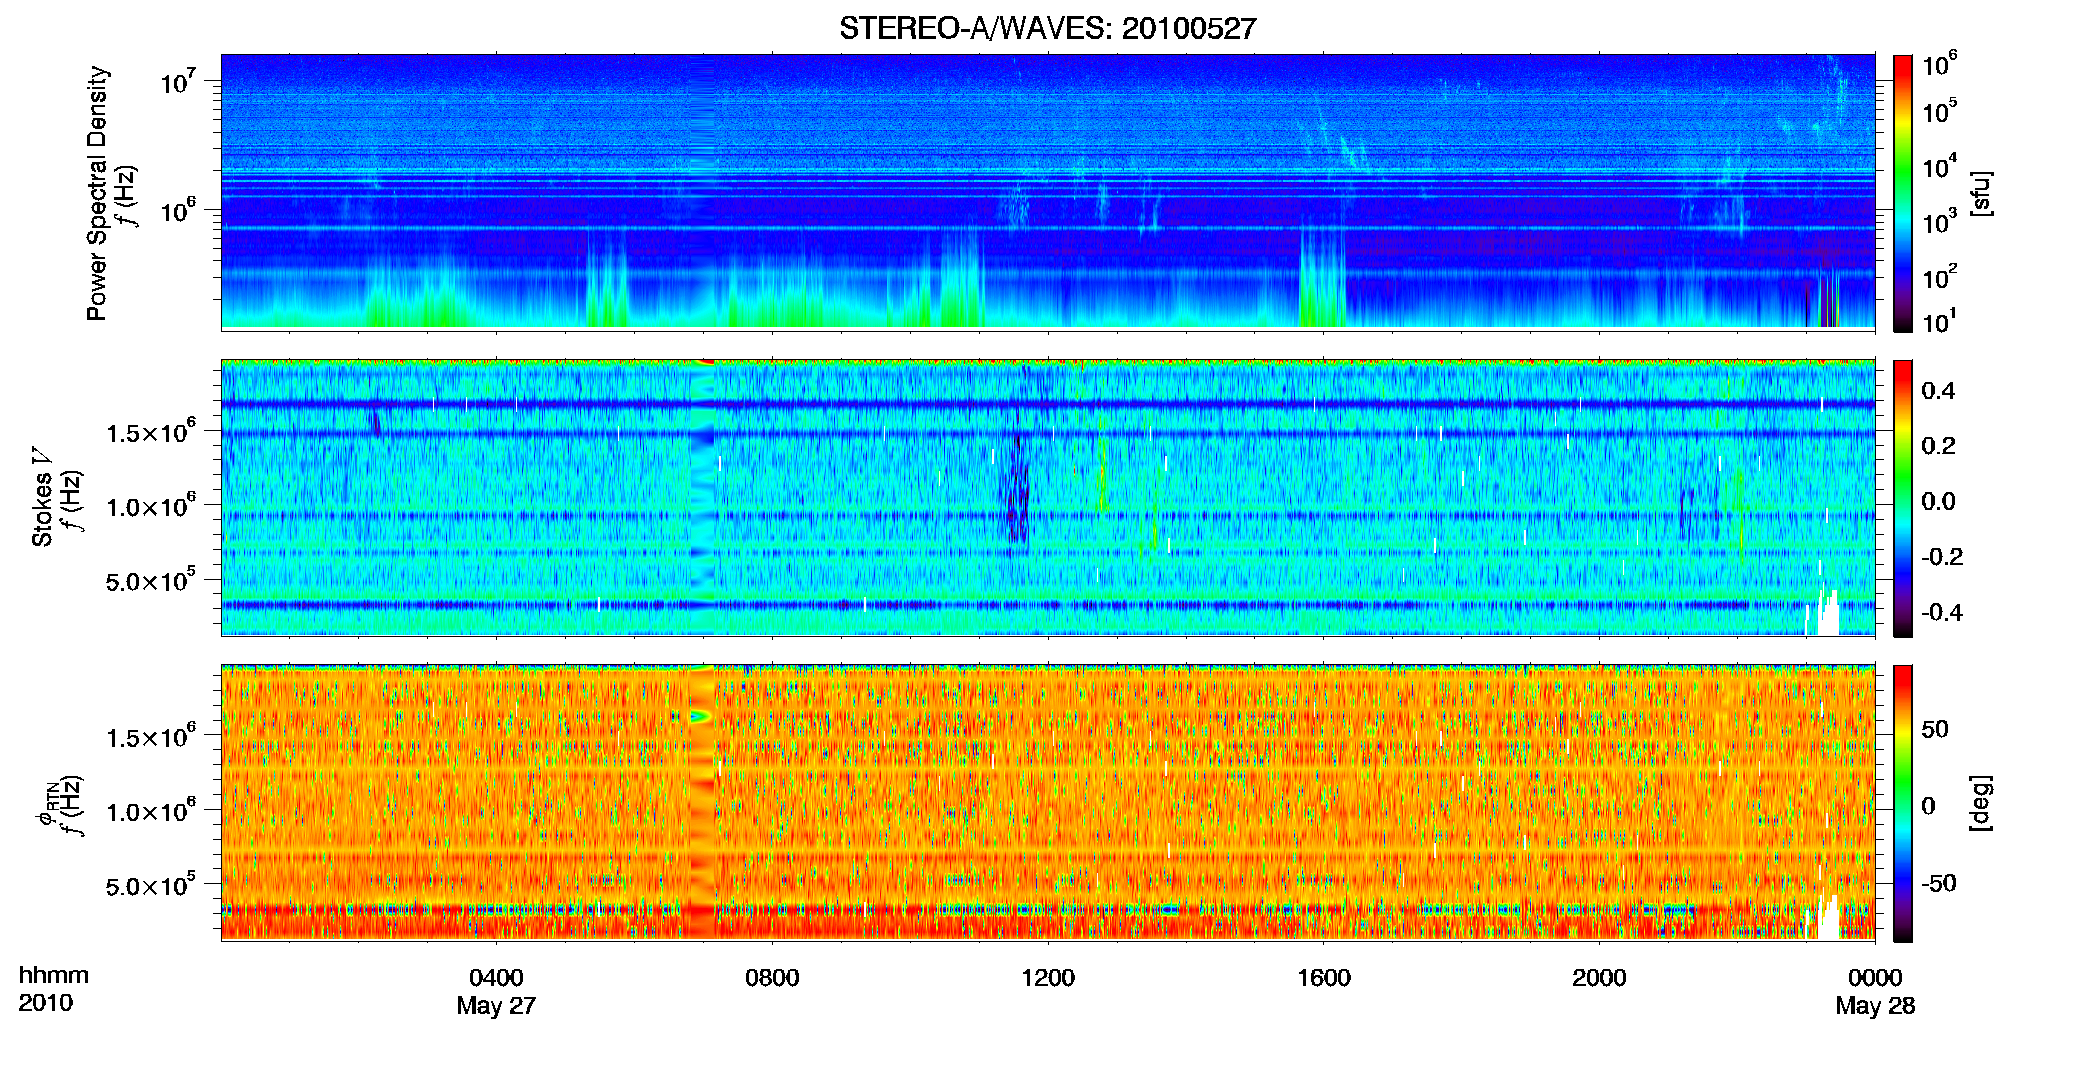
Task: Select the 10^3 label on sfu colorbar
Action: point(1939,221)
